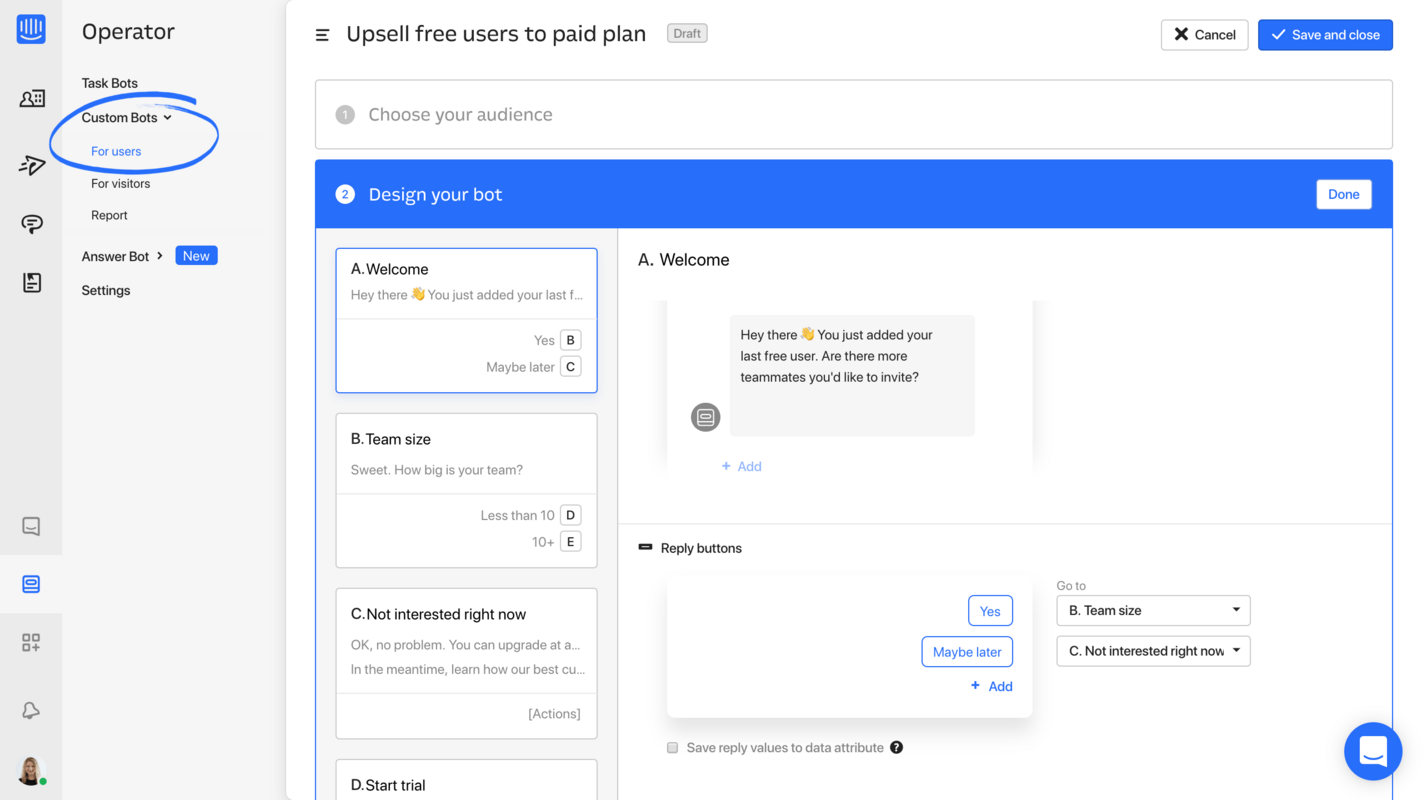Viewport: 1422px width, 800px height.
Task: Add a new reply button with Add link
Action: click(x=992, y=686)
